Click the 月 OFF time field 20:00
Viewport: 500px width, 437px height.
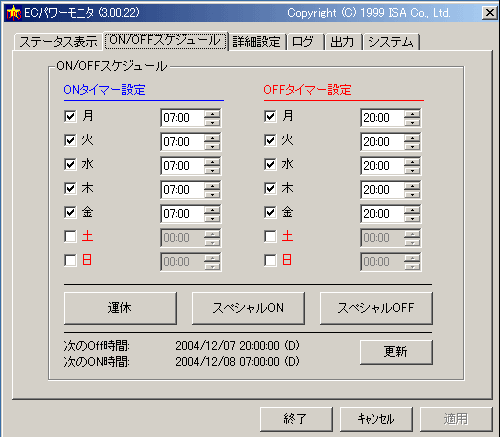pos(383,118)
